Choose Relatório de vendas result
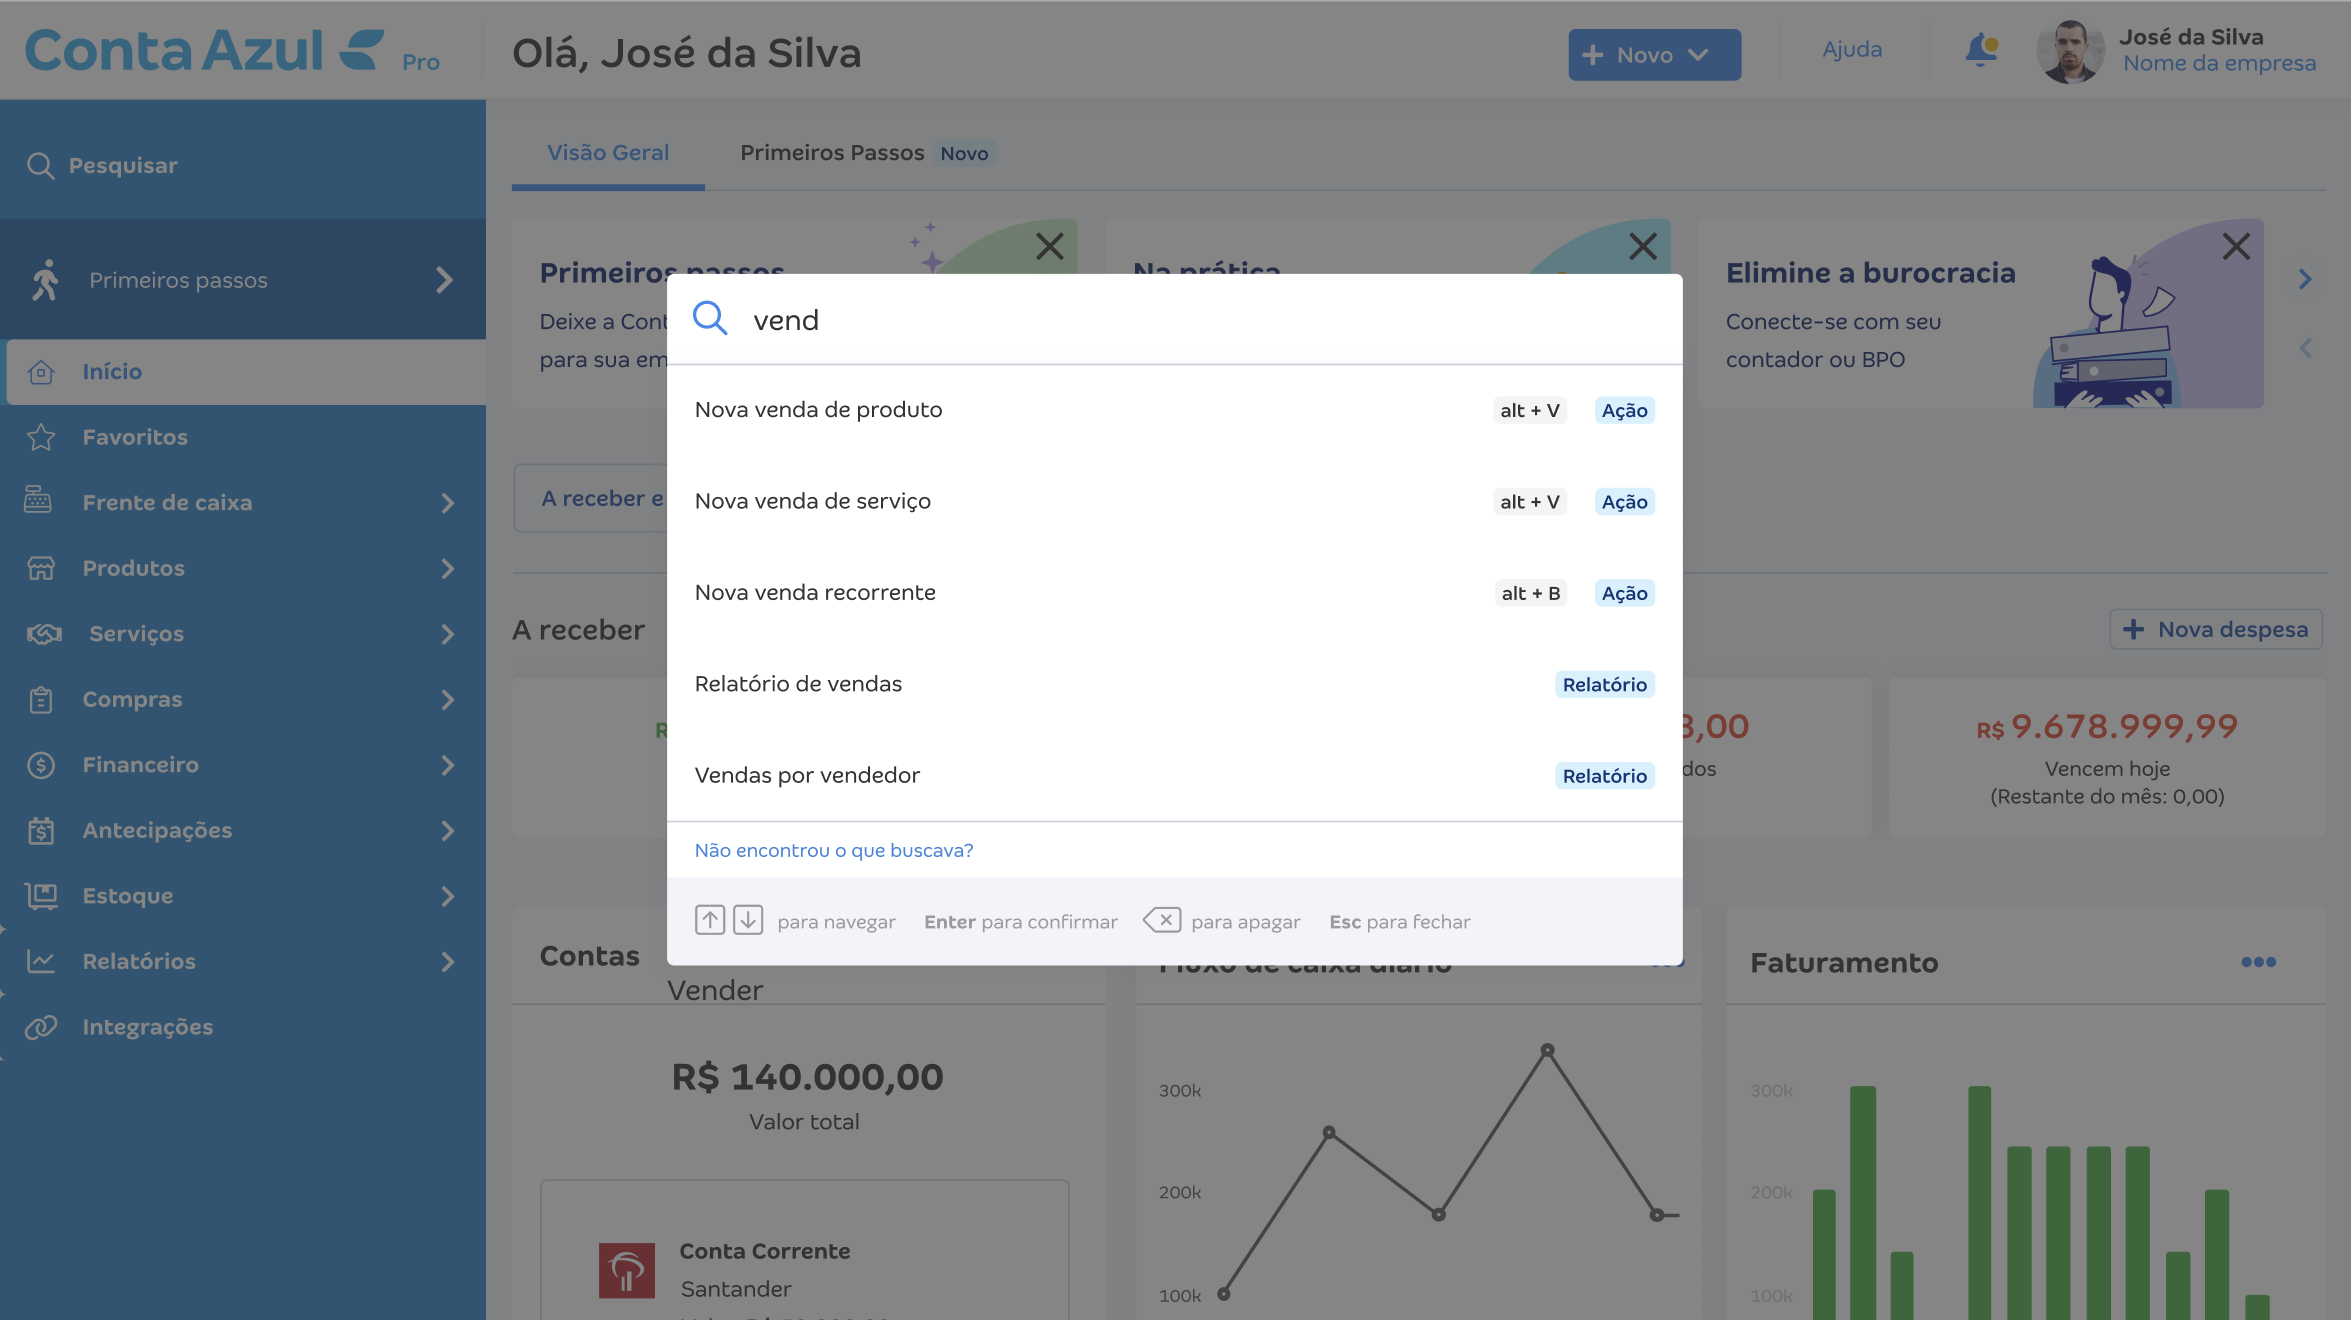This screenshot has width=2351, height=1320. point(1174,684)
